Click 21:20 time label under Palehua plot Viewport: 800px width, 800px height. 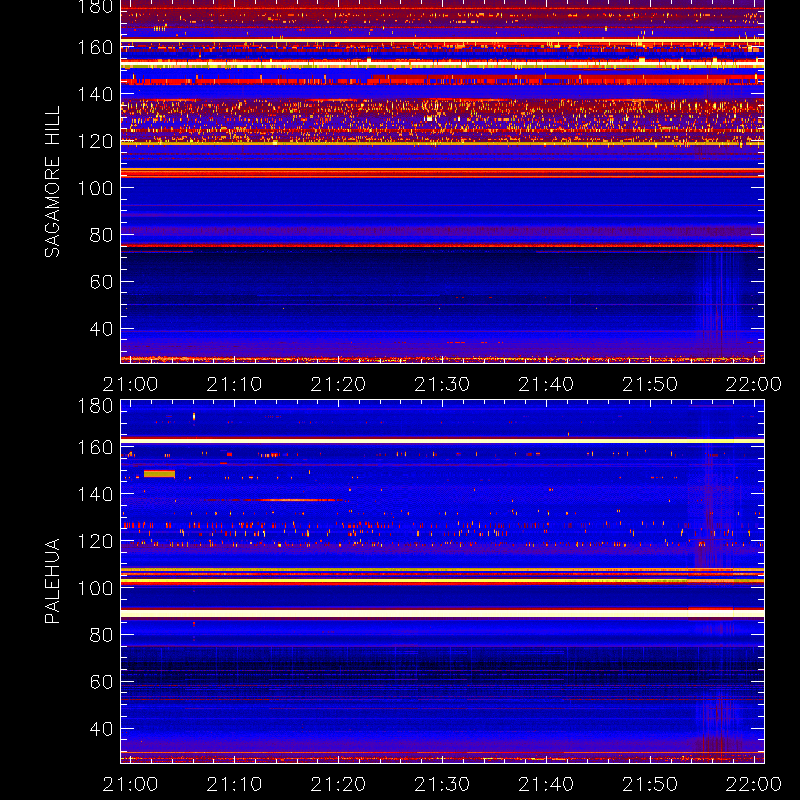pyautogui.click(x=338, y=784)
